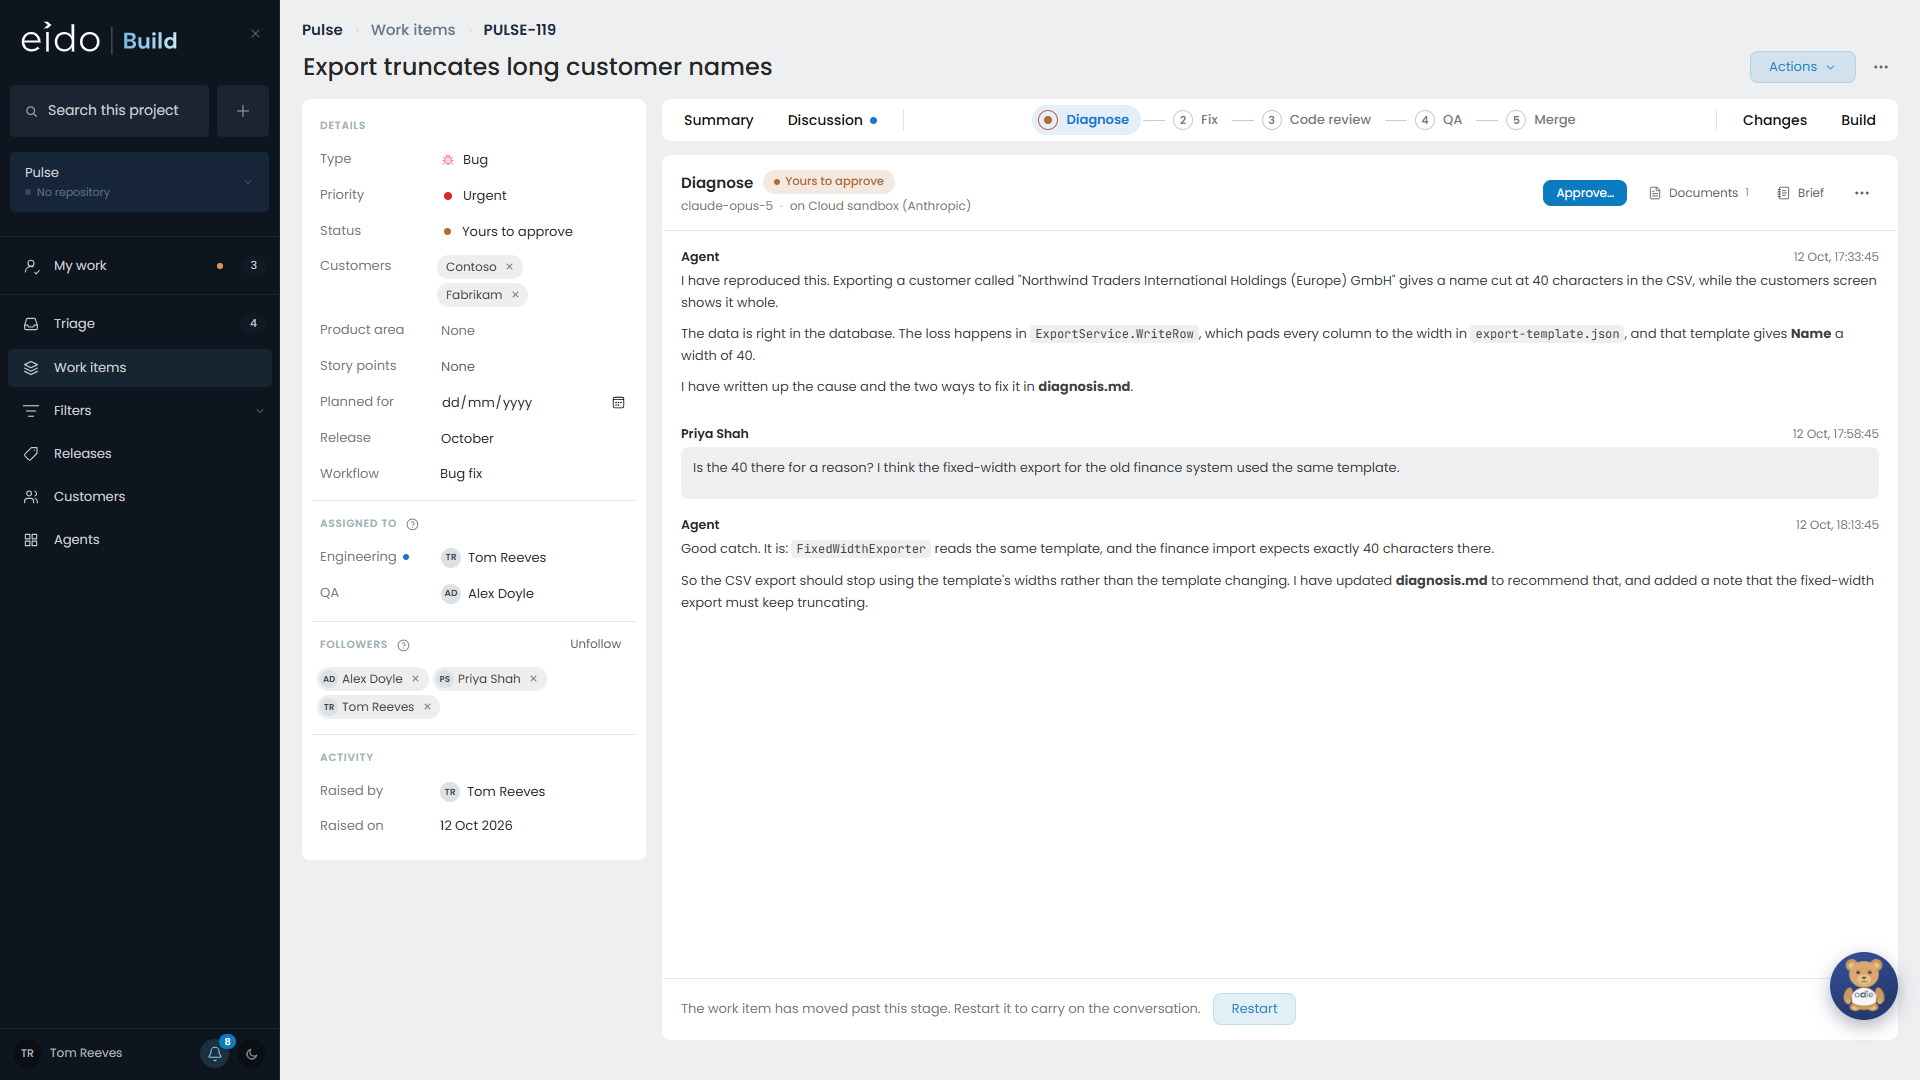Open My work in sidebar
1920x1080 pixels.
(140, 266)
